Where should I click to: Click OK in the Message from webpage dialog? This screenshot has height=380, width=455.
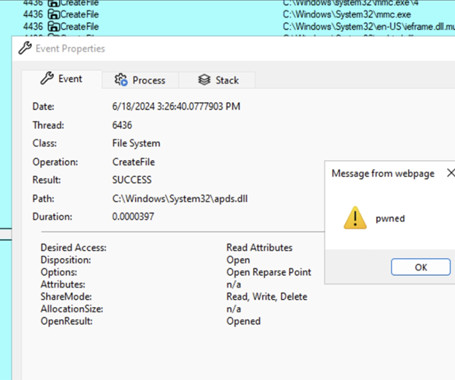pos(421,267)
